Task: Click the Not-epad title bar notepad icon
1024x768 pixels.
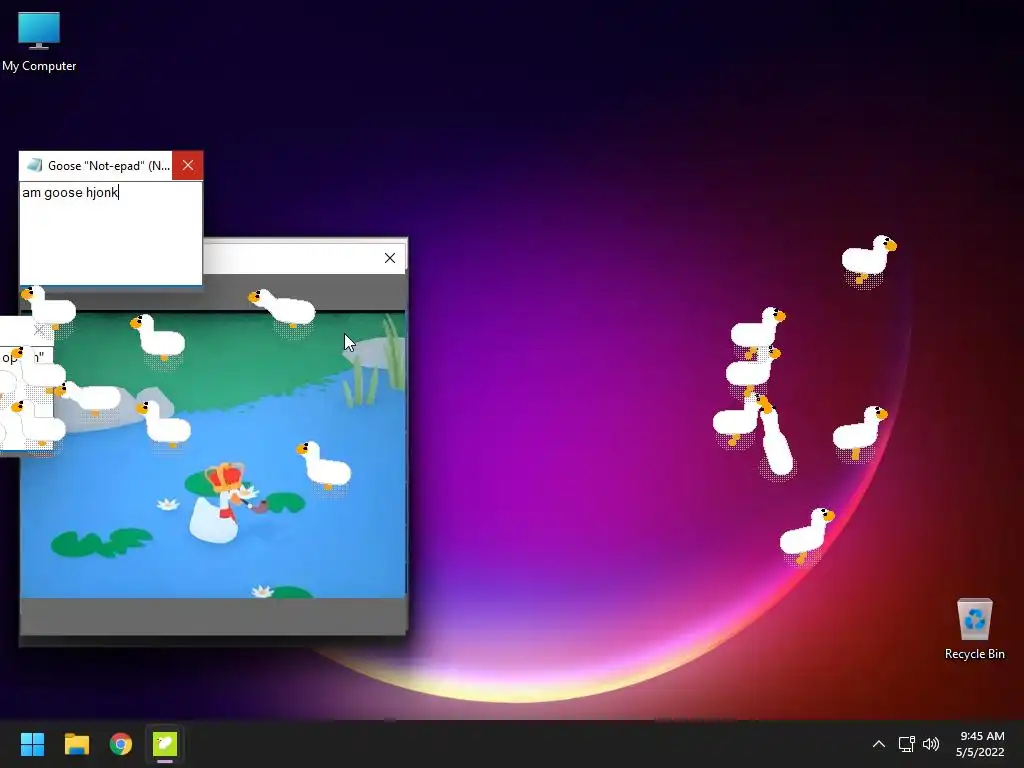Action: 35,165
